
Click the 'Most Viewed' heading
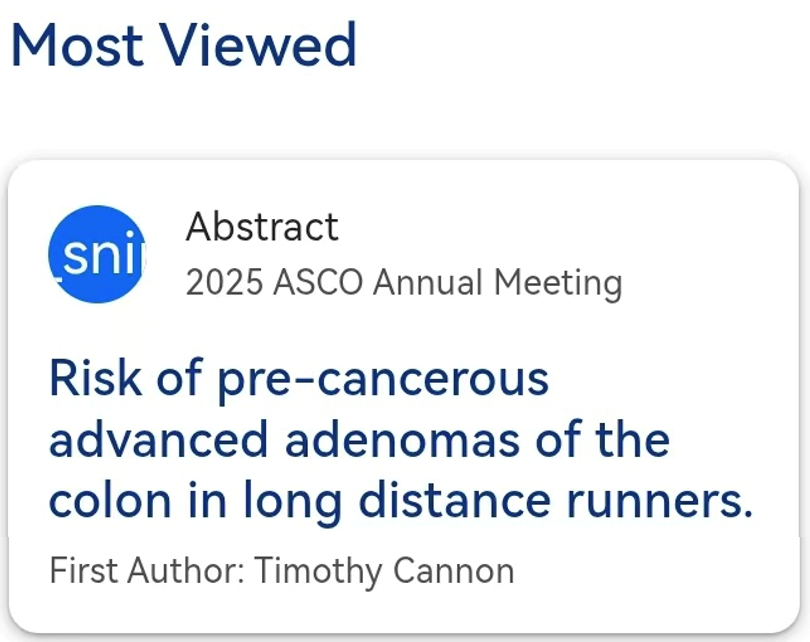point(184,45)
